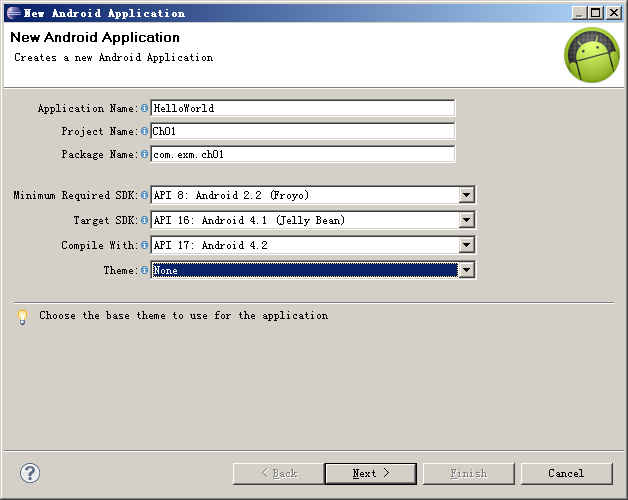
Task: Open the Compile With dropdown list
Action: (x=466, y=245)
